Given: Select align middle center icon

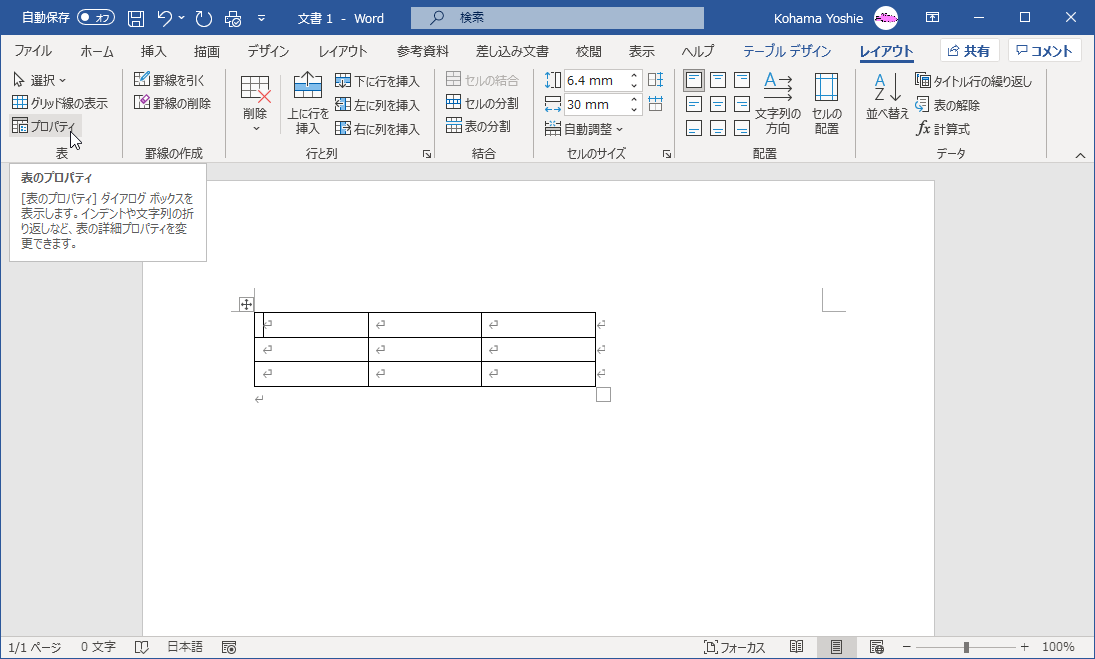Looking at the screenshot, I should click(718, 105).
